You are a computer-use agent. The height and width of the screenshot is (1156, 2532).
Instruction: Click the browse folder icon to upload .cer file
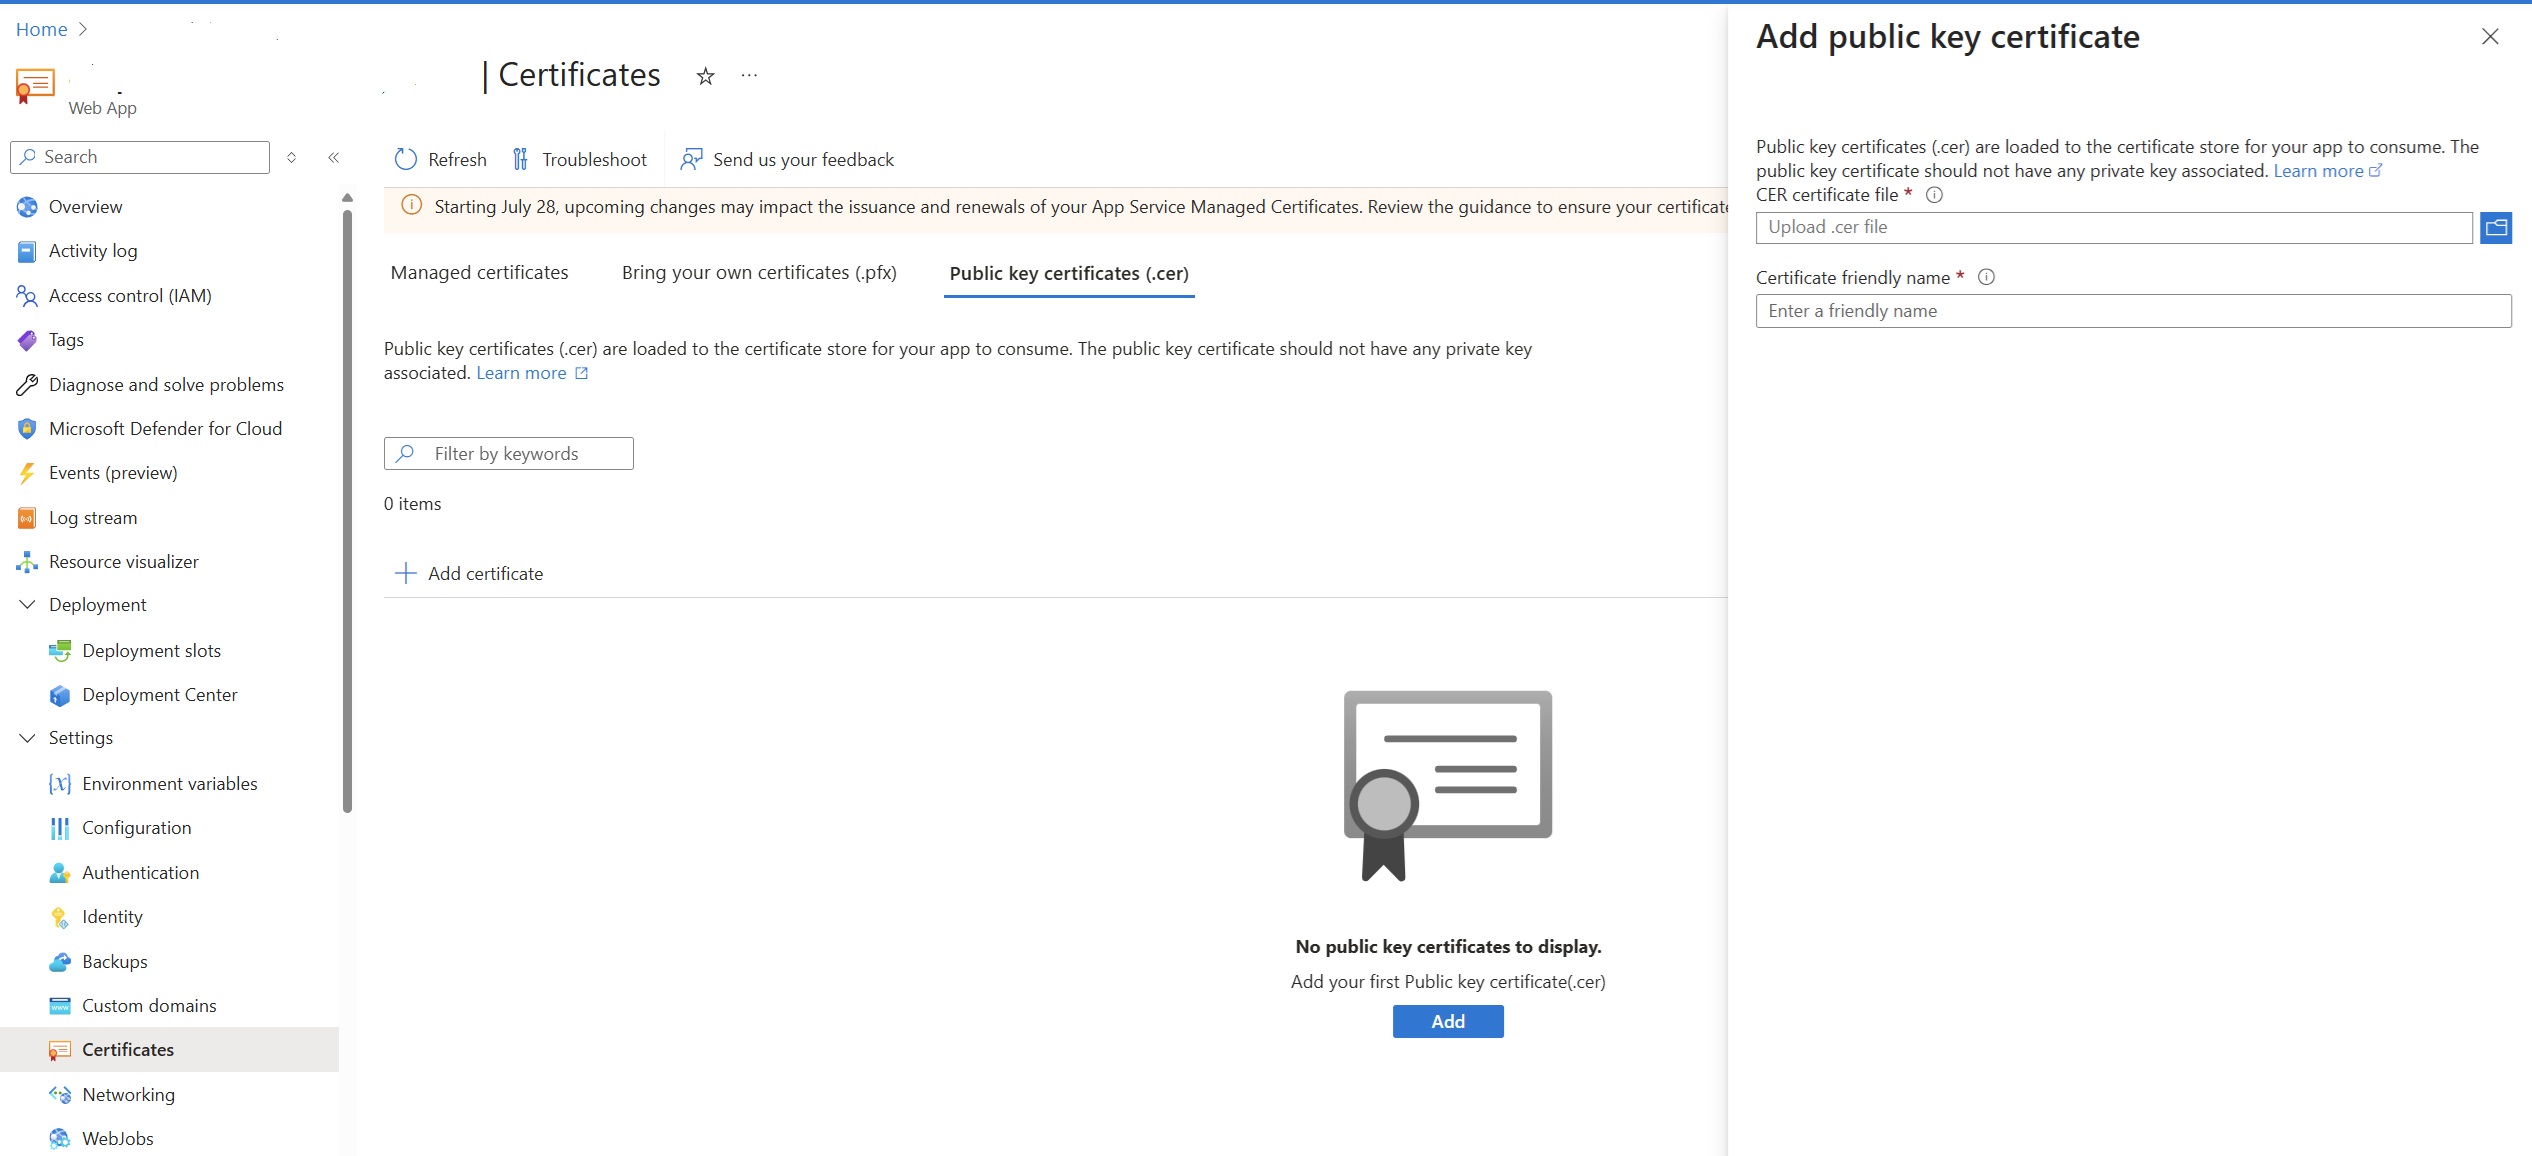tap(2495, 227)
